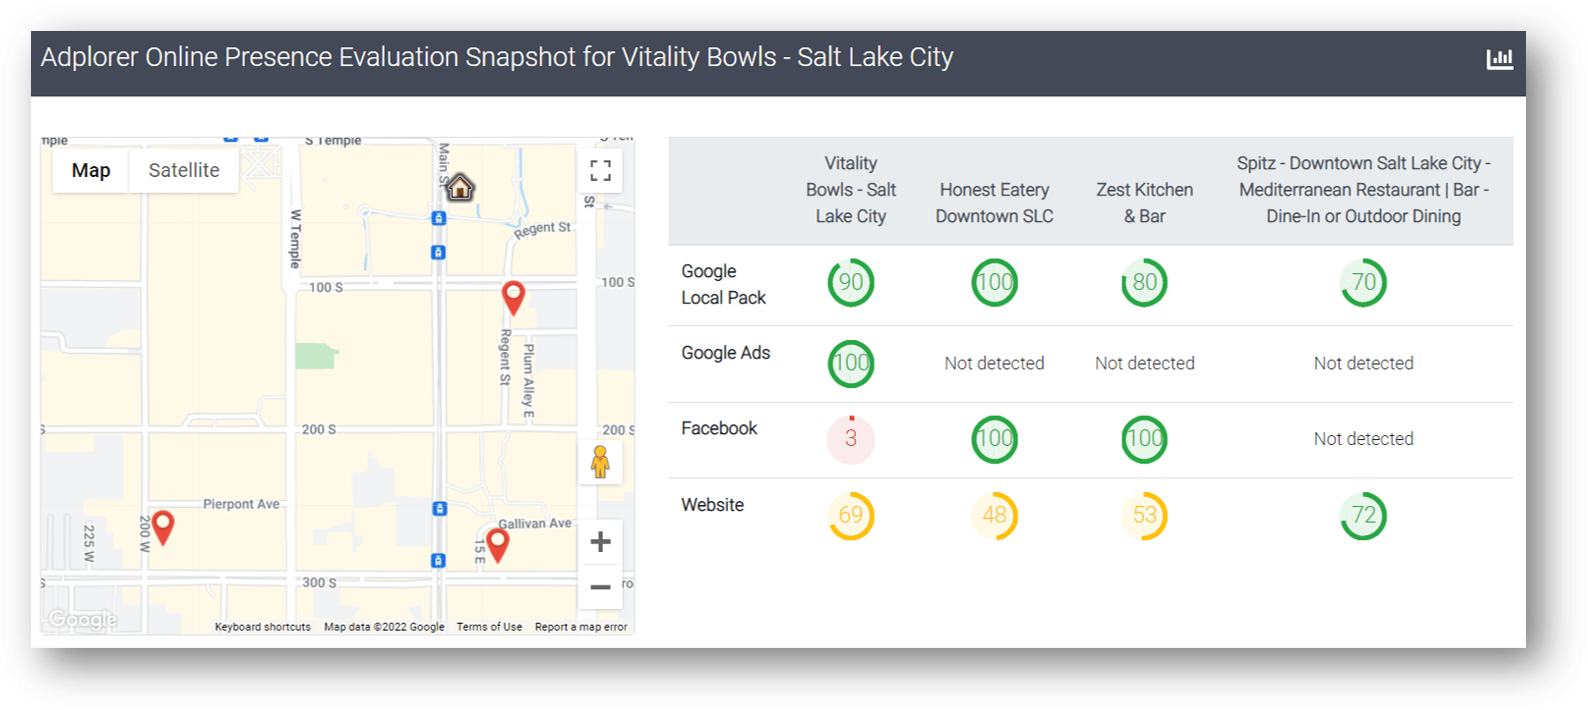The height and width of the screenshot is (710, 1588).
Task: Click Honest Eatery Facebook score 100
Action: click(995, 439)
